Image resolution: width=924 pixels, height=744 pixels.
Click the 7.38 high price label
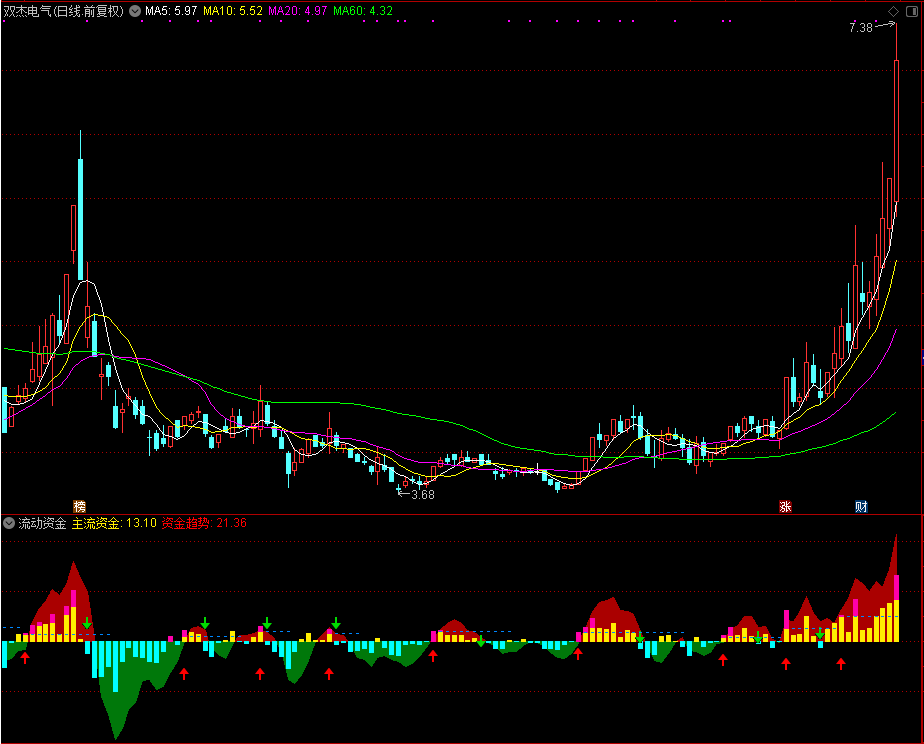pos(860,28)
